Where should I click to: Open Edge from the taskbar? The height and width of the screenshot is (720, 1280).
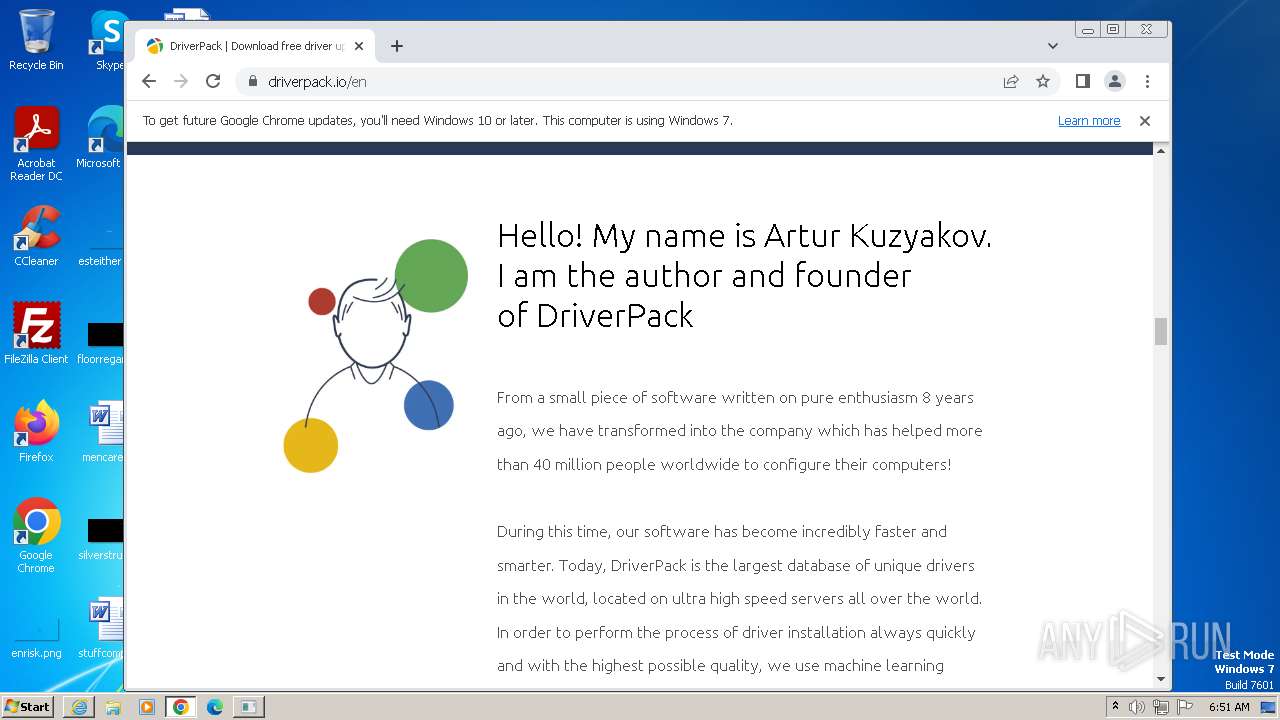[215, 707]
